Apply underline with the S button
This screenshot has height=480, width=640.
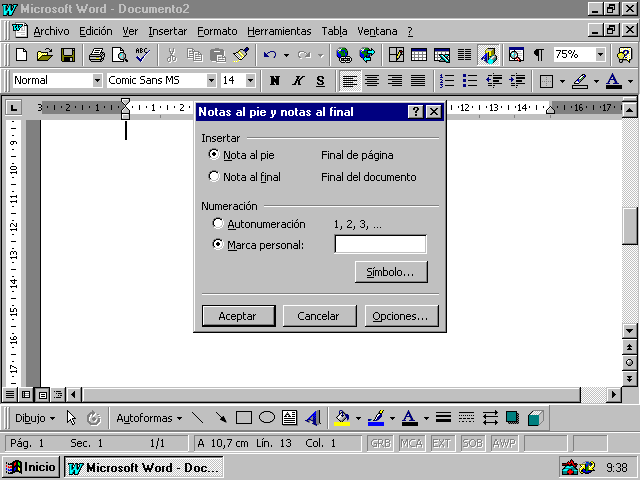click(x=320, y=81)
